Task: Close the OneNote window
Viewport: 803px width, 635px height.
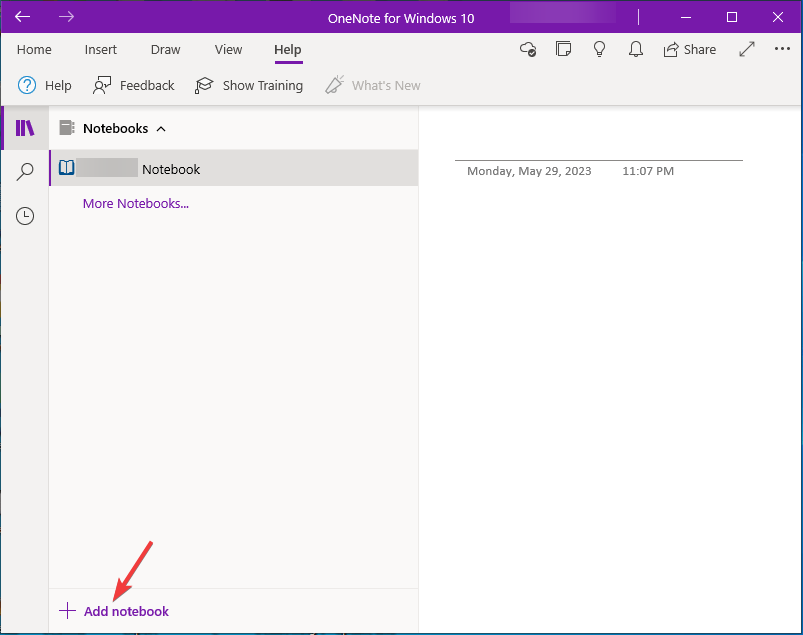Action: [777, 17]
